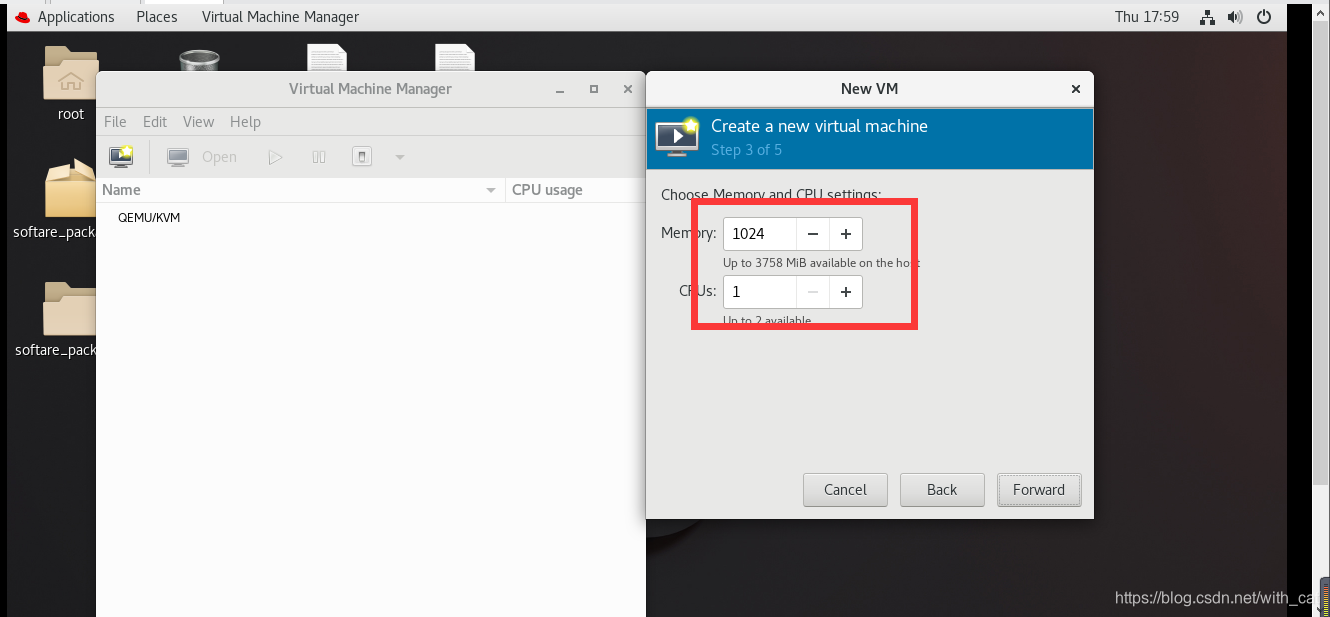1330x617 pixels.
Task: Click the clock showing Thu 17:59
Action: click(1147, 17)
